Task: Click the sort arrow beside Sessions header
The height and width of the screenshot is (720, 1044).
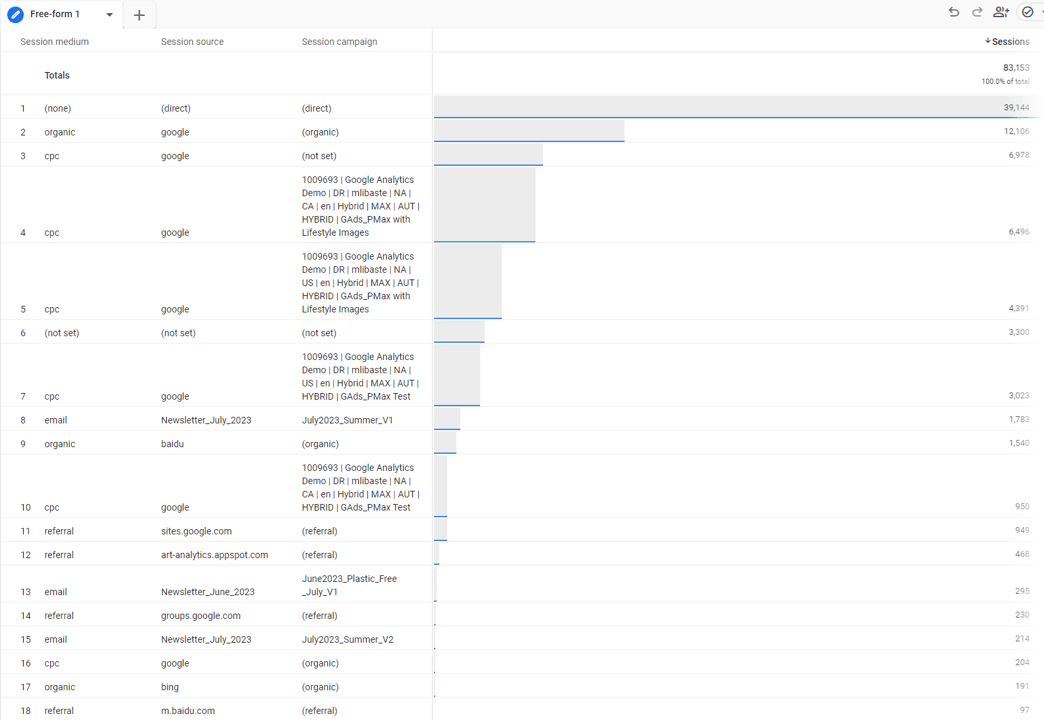Action: click(x=988, y=42)
